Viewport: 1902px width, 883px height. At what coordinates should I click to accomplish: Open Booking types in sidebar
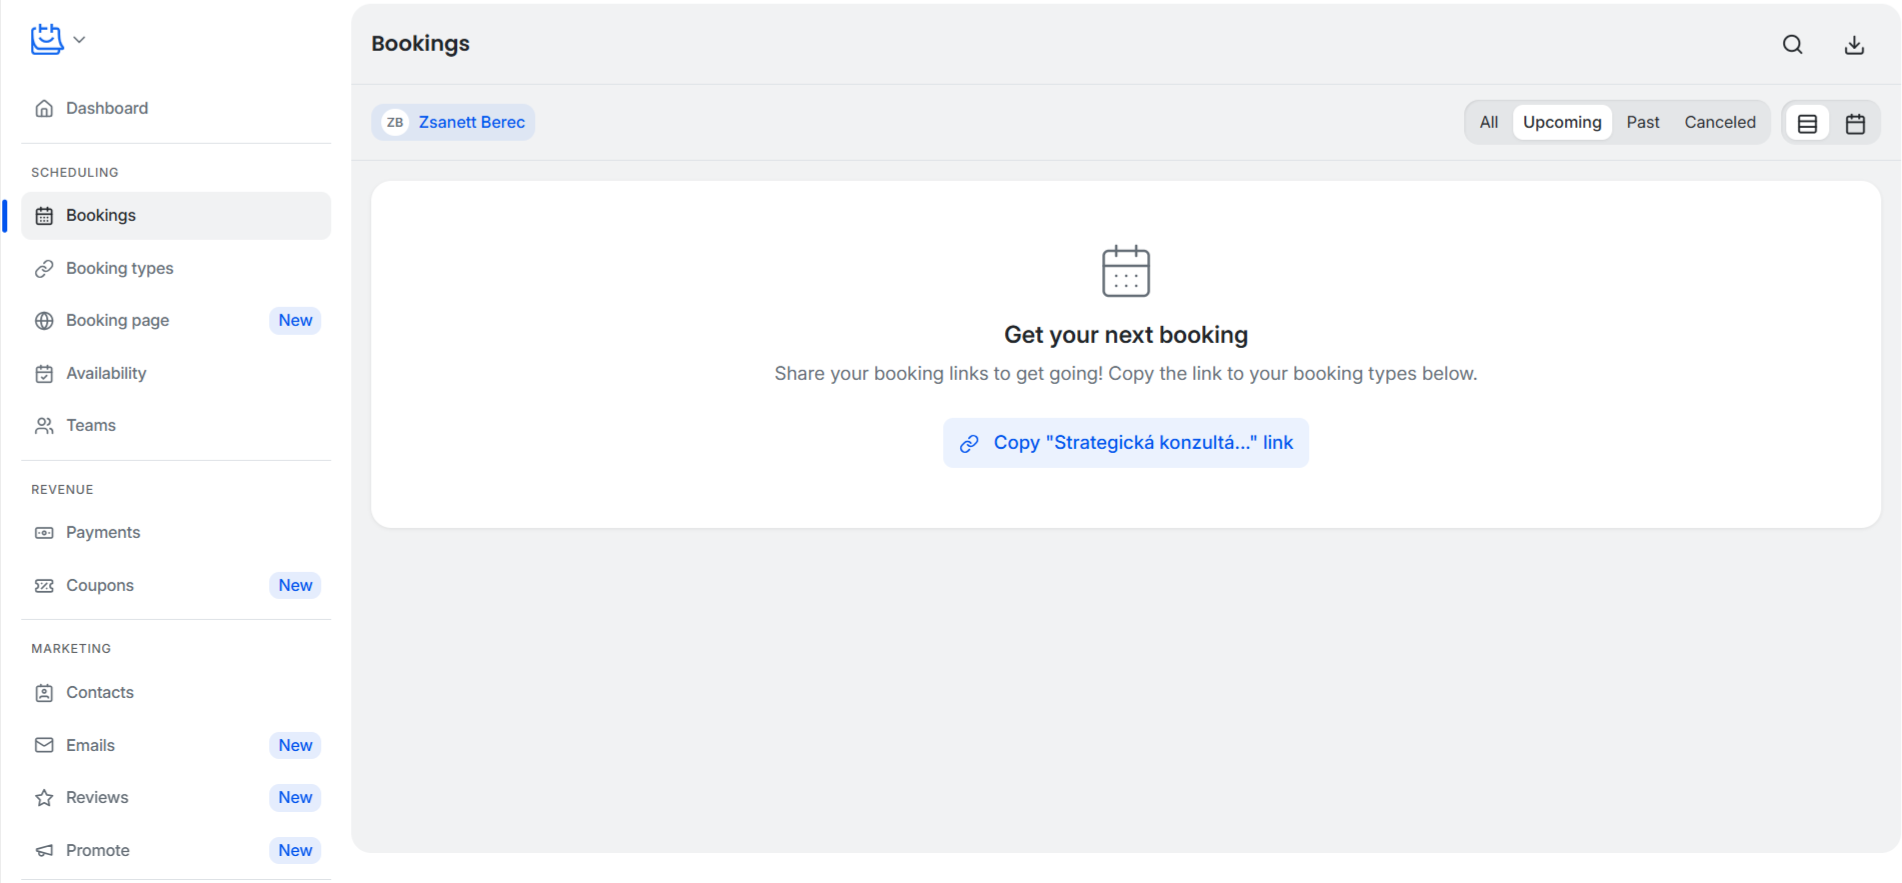click(x=119, y=268)
